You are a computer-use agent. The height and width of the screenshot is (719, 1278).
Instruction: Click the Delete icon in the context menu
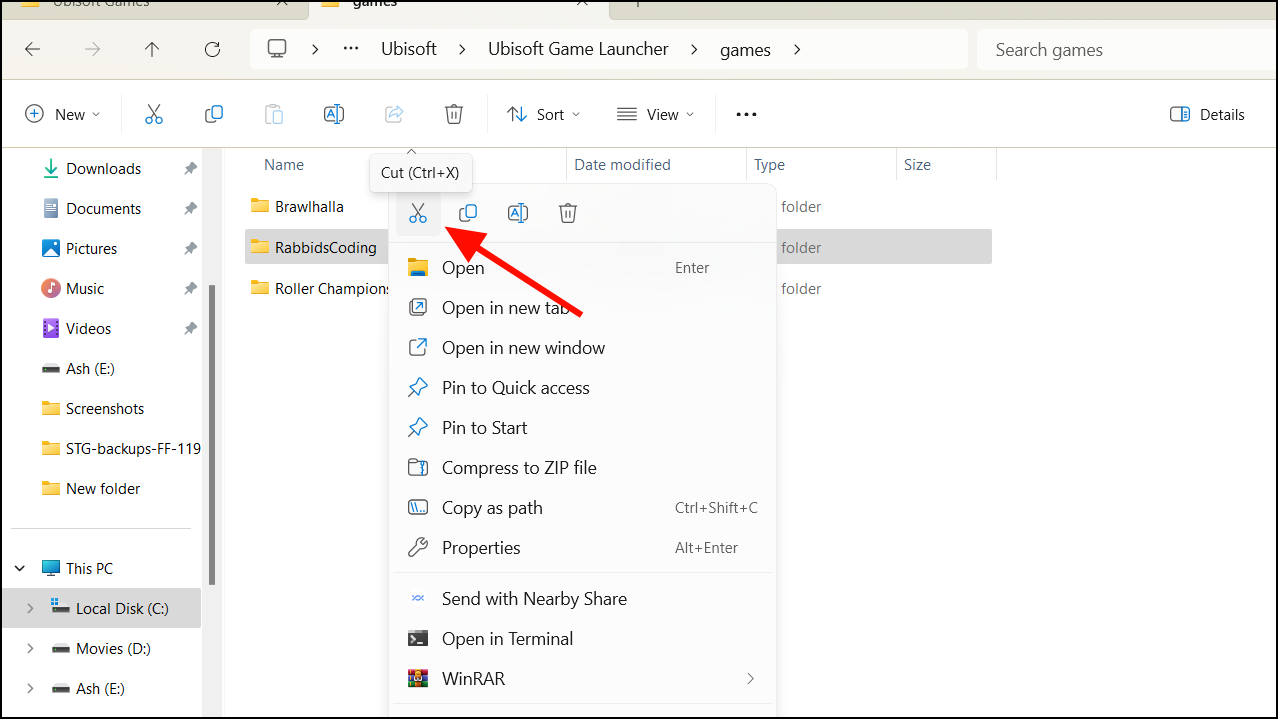click(x=567, y=212)
